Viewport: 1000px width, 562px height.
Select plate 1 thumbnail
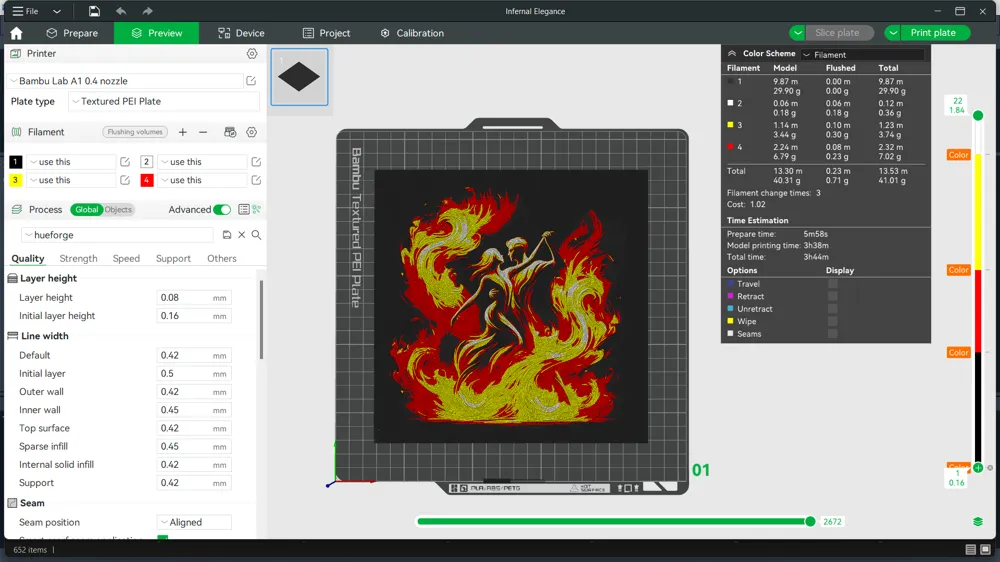pyautogui.click(x=299, y=77)
